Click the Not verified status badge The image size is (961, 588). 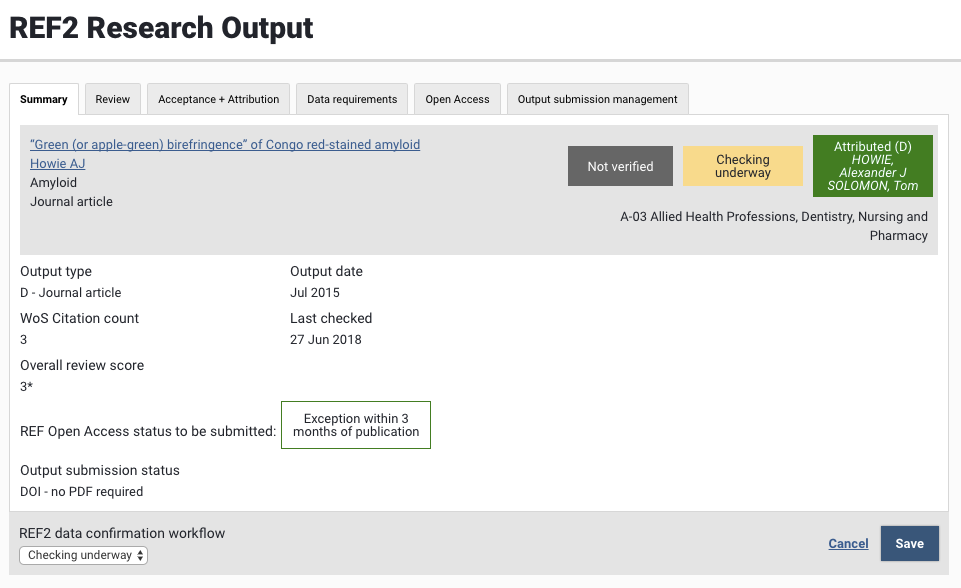pyautogui.click(x=620, y=166)
